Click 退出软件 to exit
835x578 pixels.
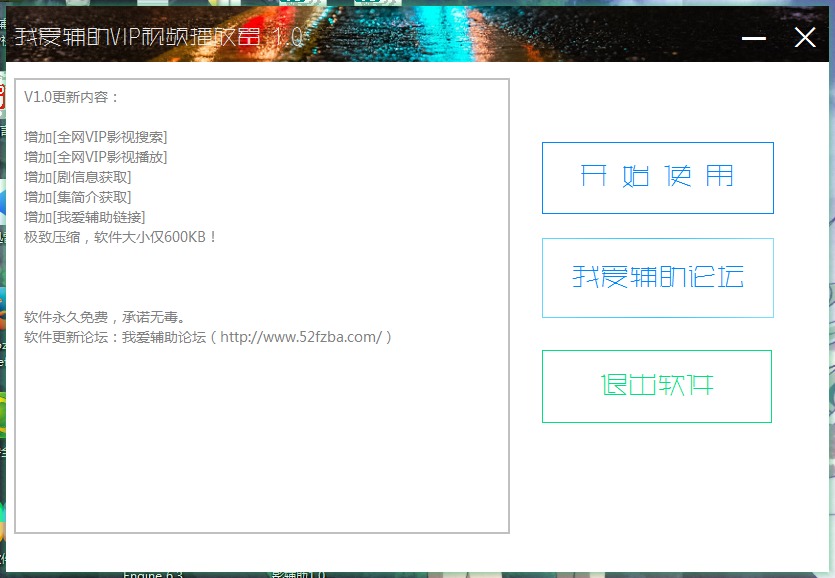(657, 386)
